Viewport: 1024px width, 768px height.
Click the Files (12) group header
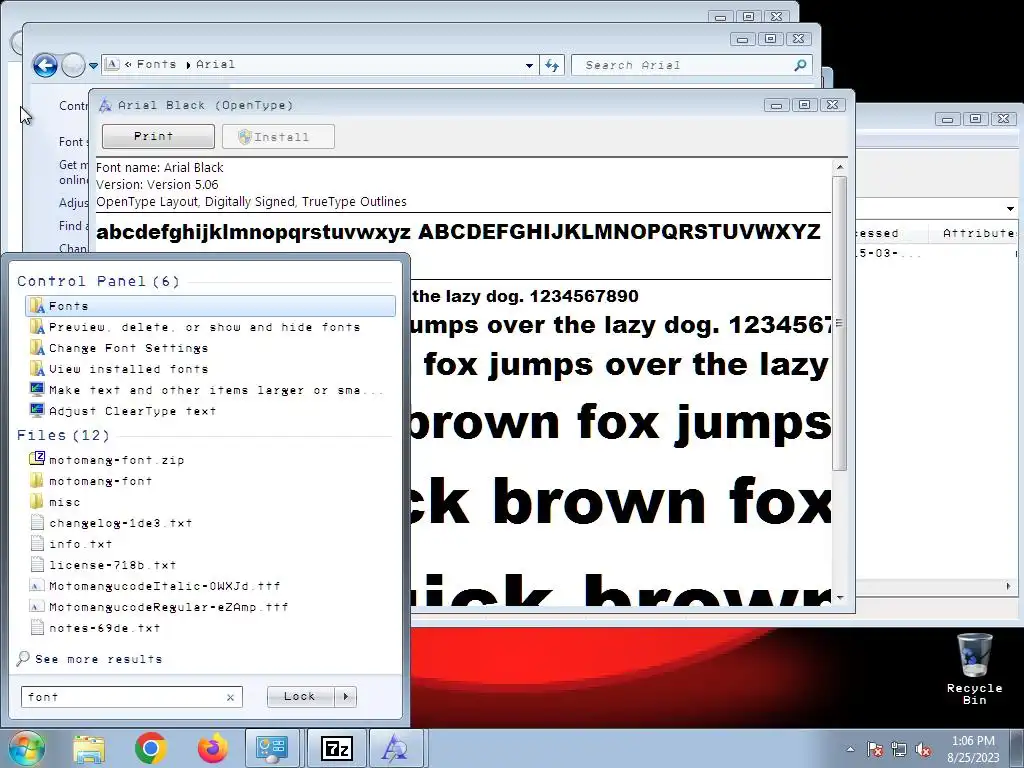tap(63, 436)
